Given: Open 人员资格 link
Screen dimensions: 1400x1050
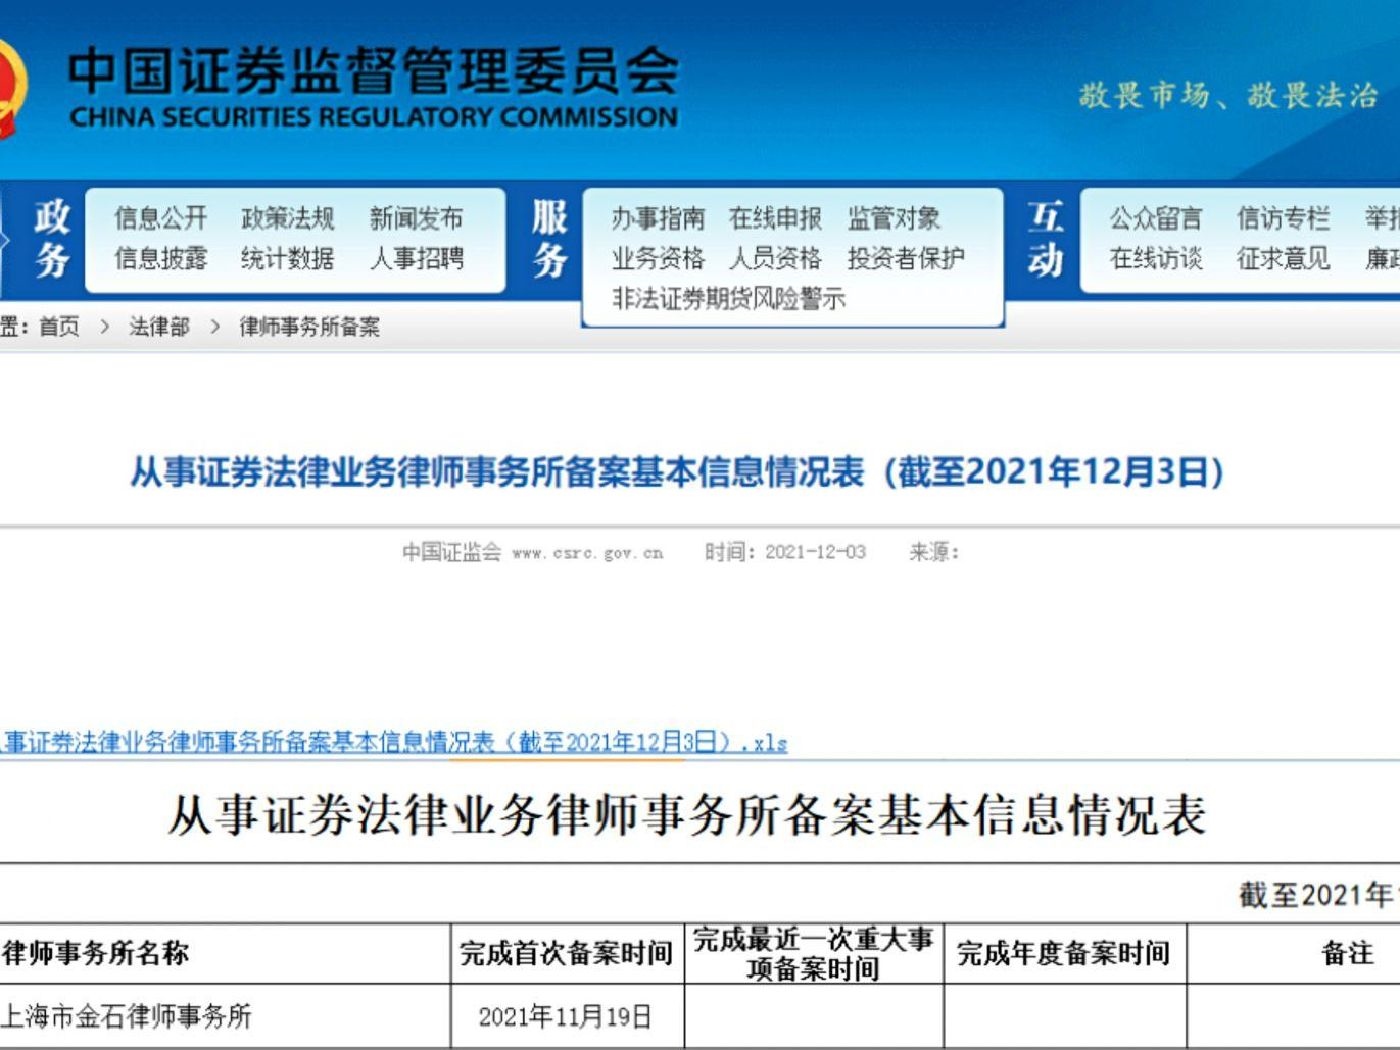Looking at the screenshot, I should click(x=776, y=258).
